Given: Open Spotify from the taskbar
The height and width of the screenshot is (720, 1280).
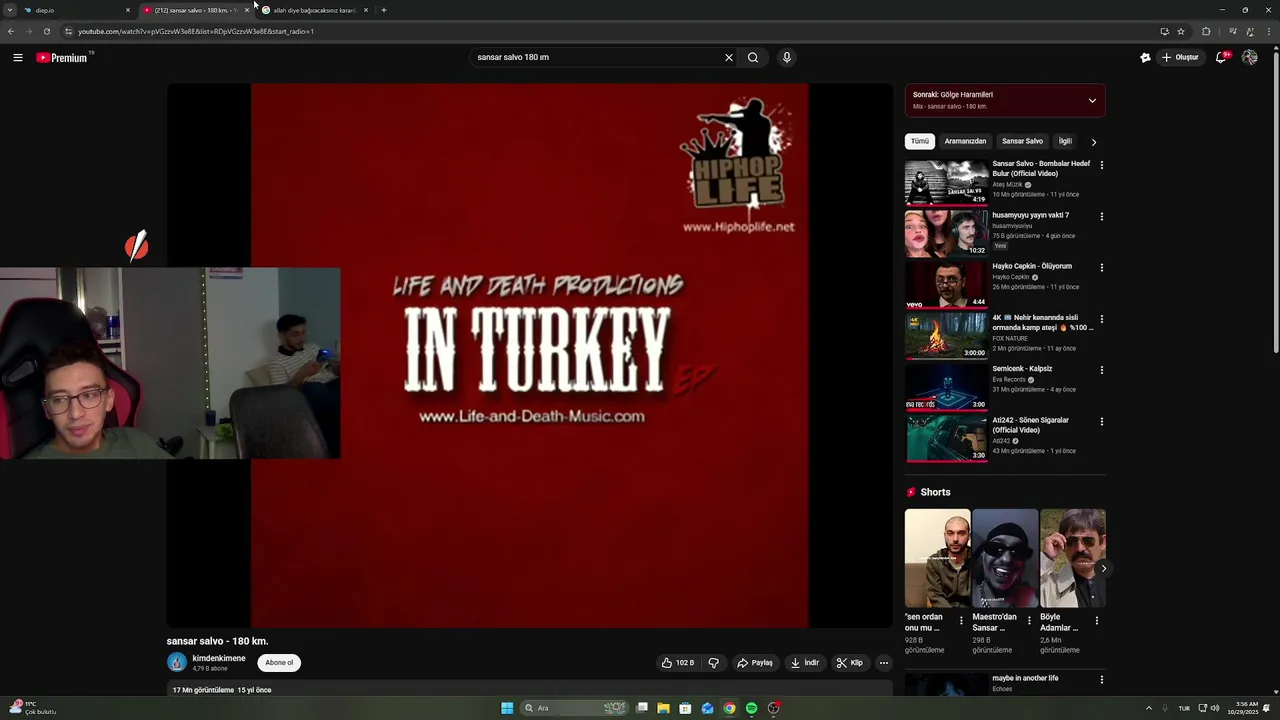Looking at the screenshot, I should click(x=751, y=708).
